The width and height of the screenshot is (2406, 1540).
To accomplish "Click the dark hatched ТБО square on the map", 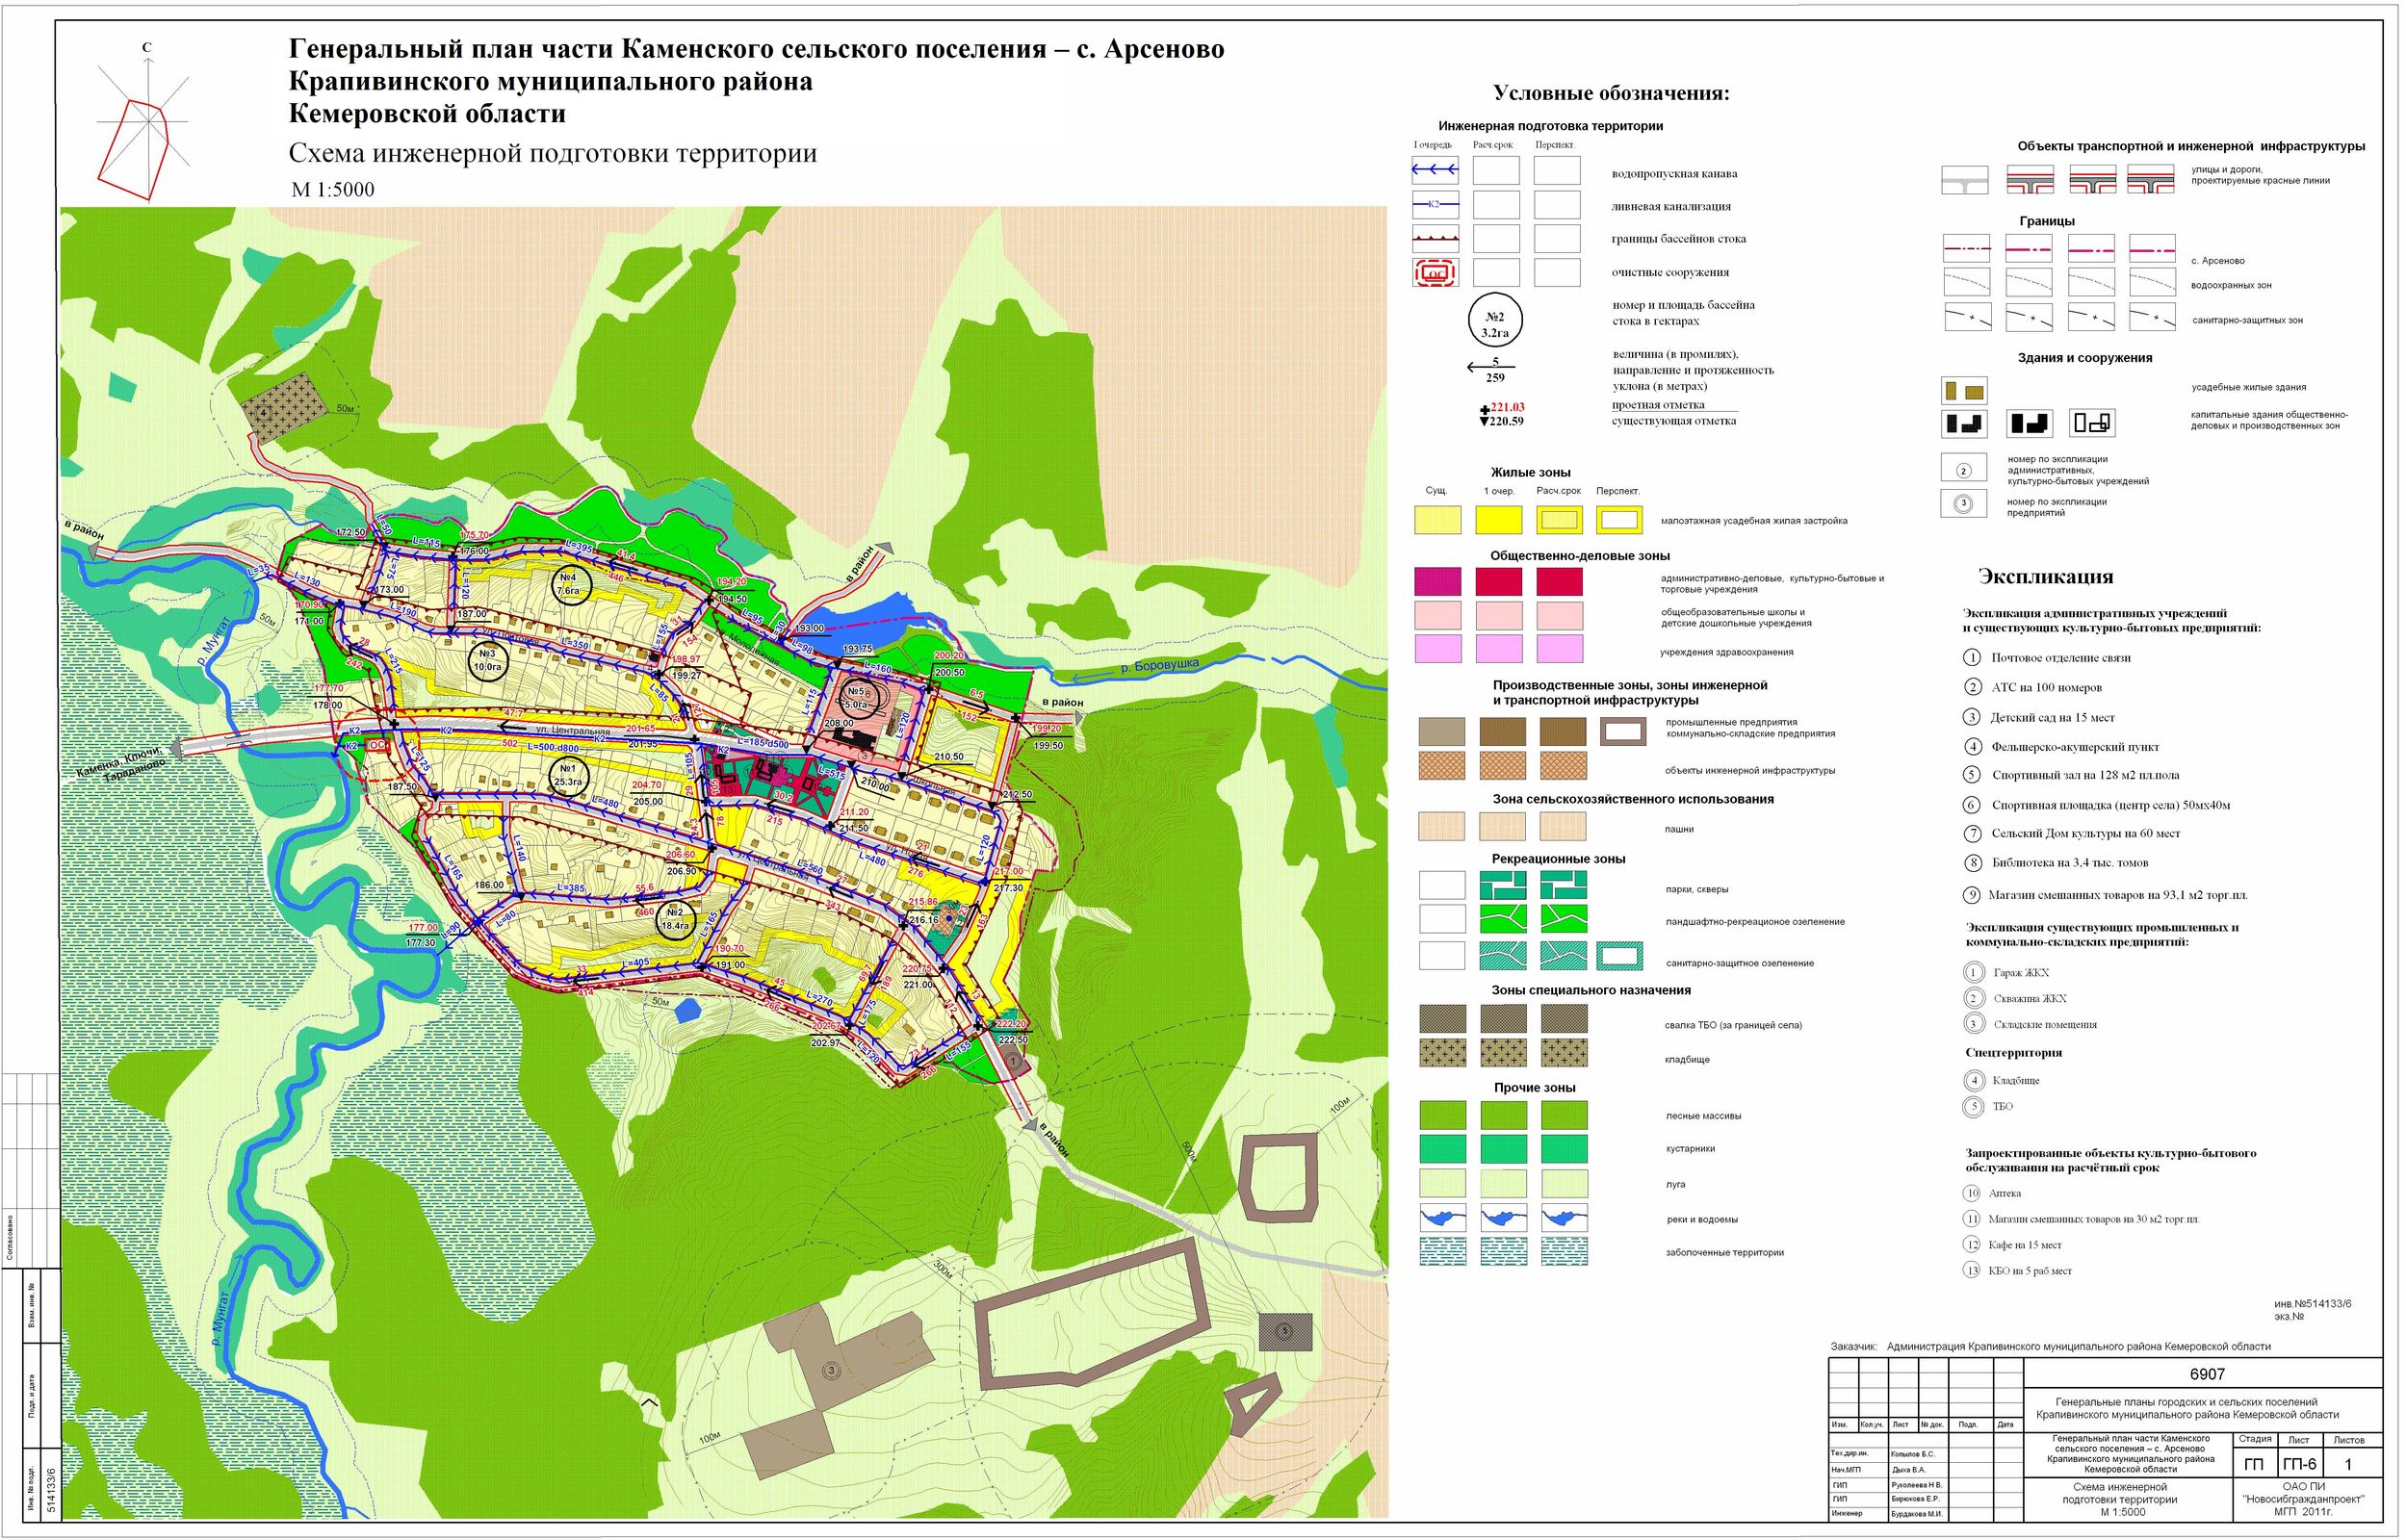I will point(1285,1332).
